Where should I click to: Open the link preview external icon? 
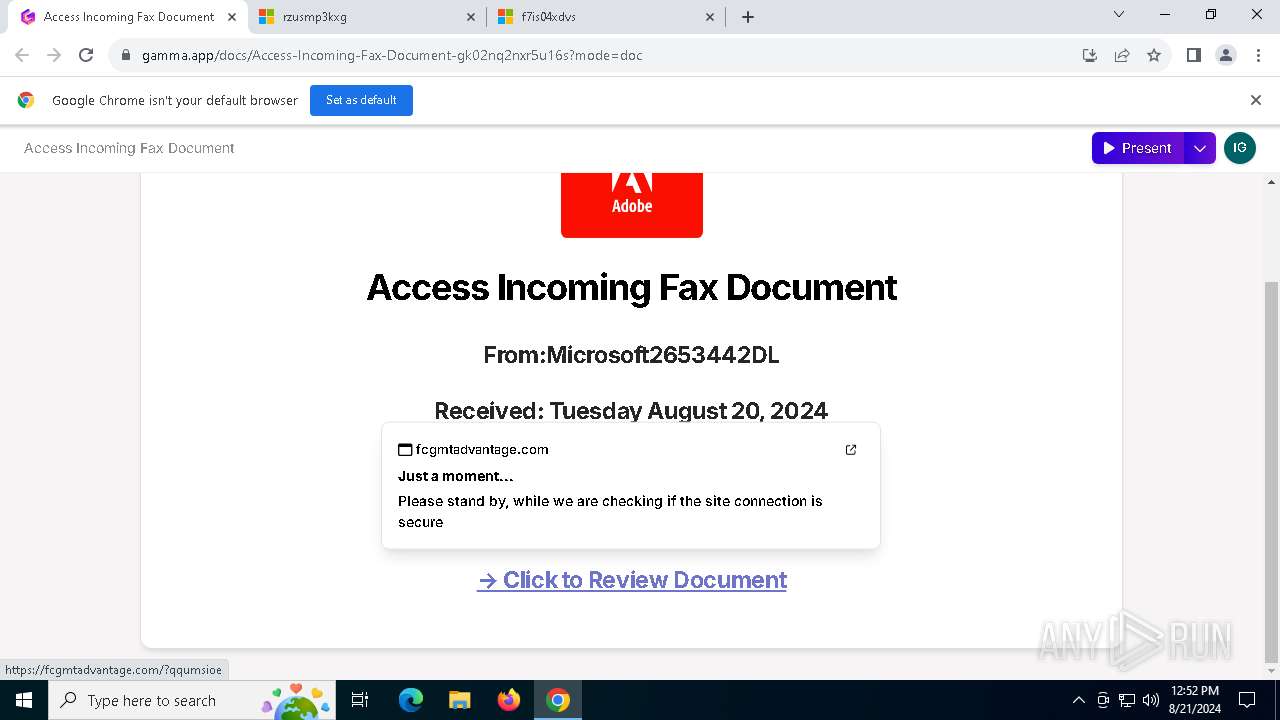[851, 450]
